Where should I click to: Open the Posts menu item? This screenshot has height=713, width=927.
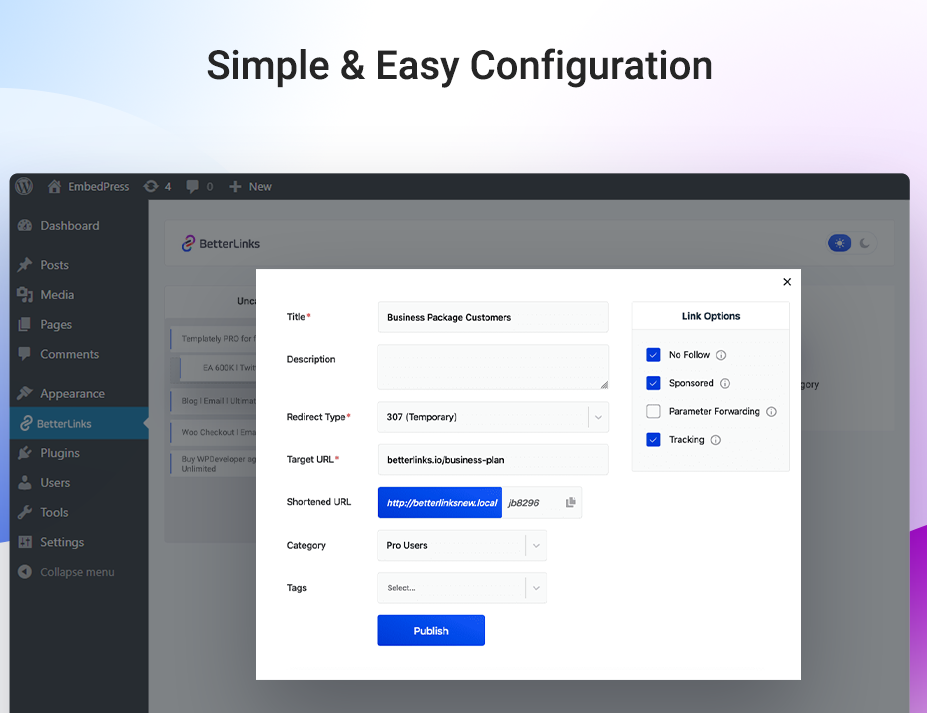(x=54, y=265)
